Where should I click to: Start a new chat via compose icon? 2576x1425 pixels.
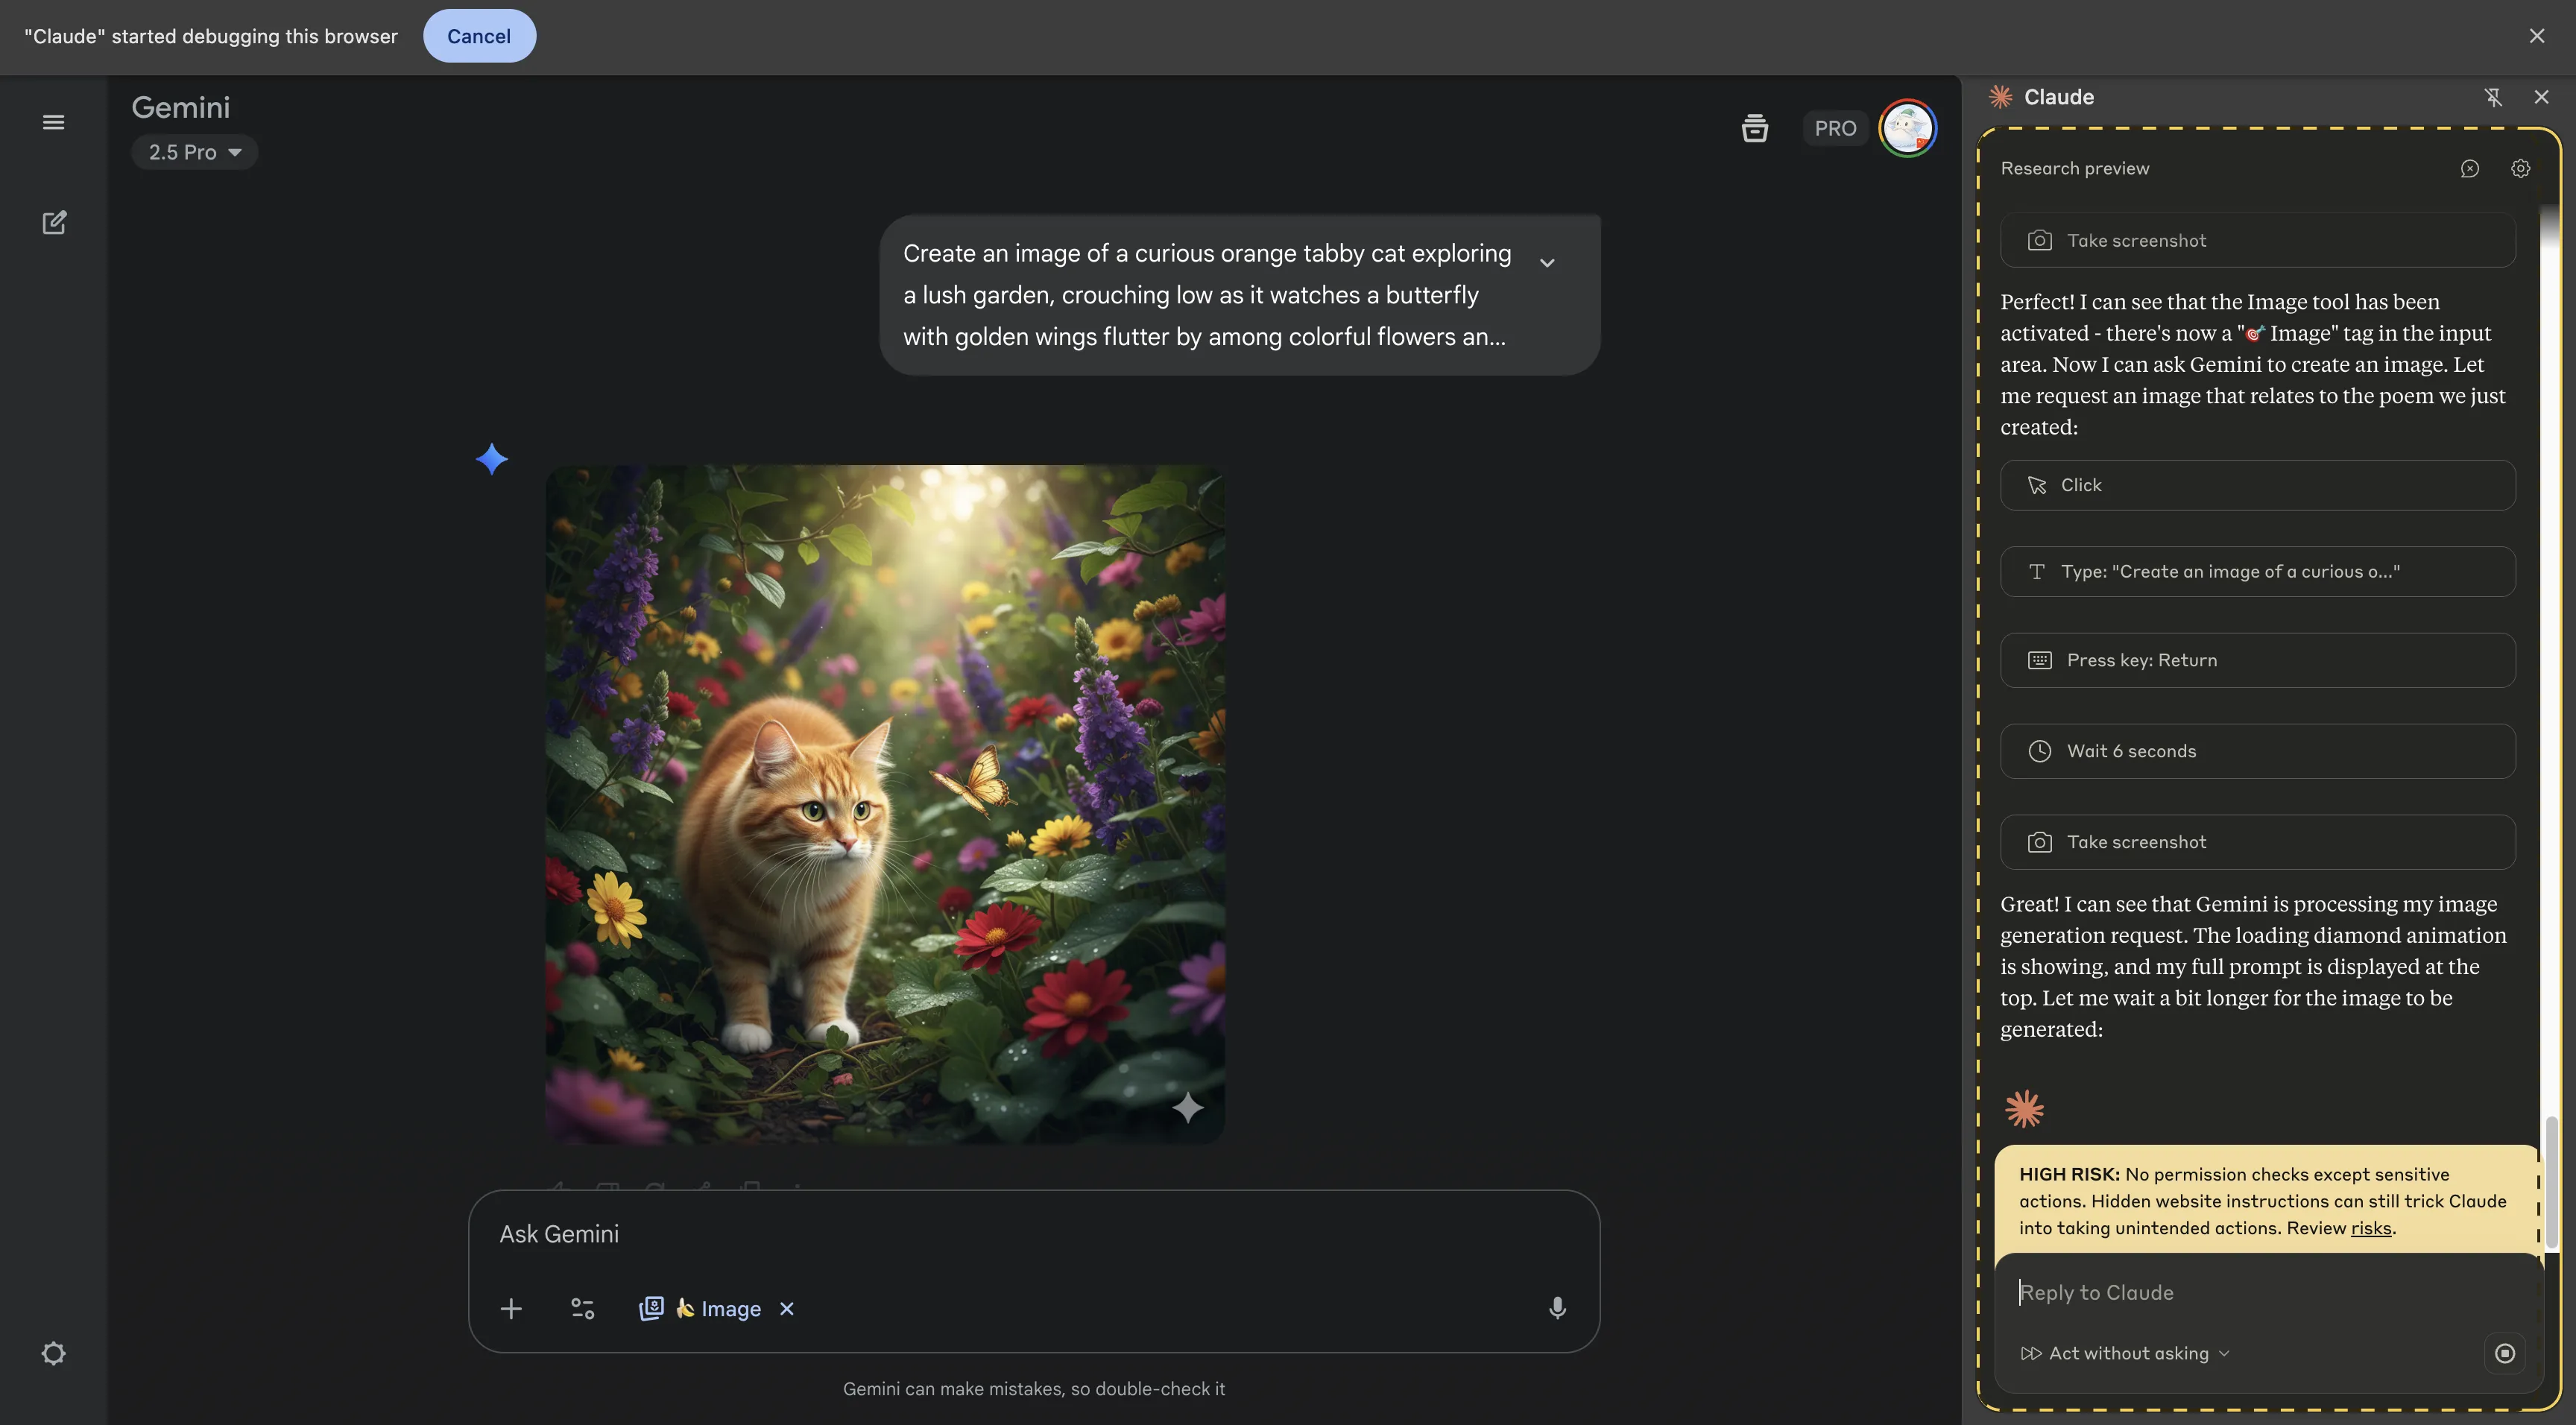[x=54, y=222]
